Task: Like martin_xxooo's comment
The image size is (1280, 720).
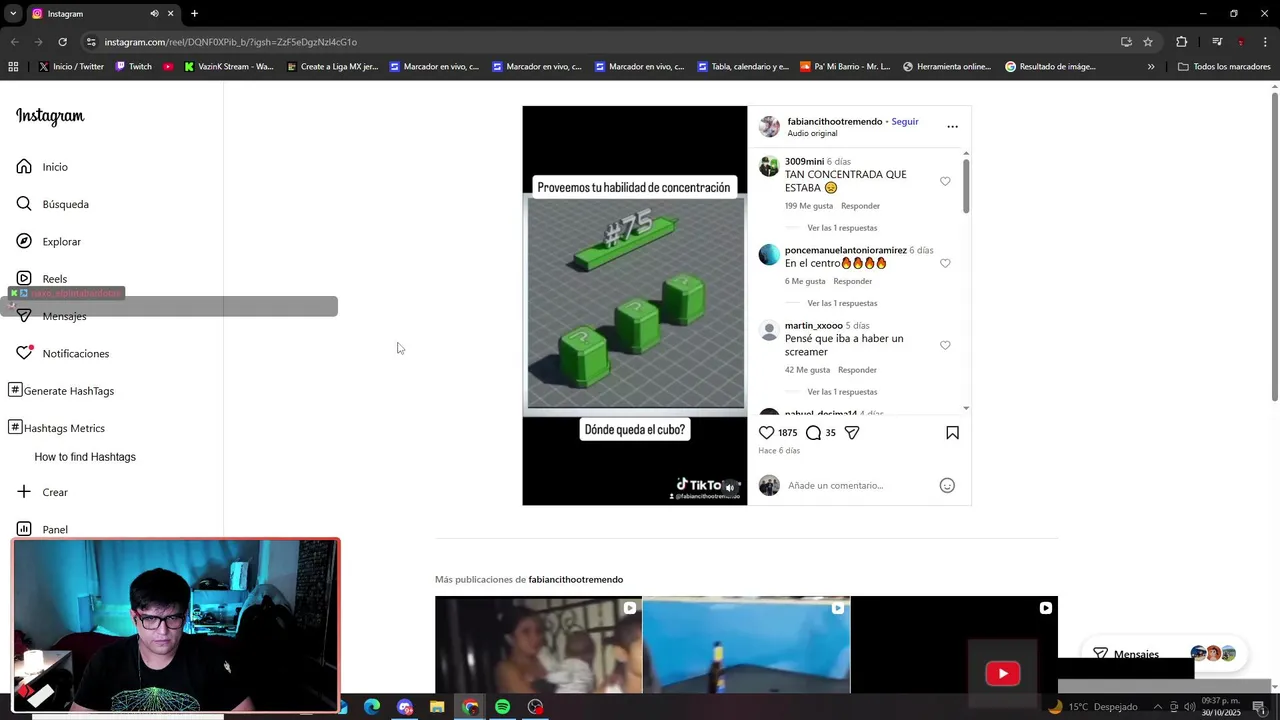Action: 945,345
